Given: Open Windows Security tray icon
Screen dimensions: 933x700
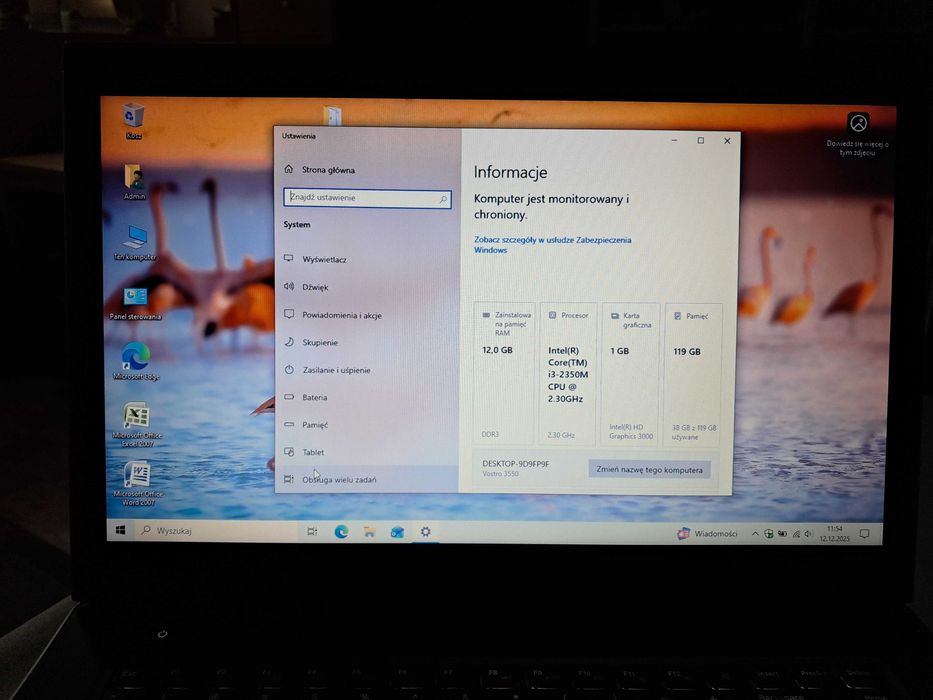Looking at the screenshot, I should click(769, 534).
